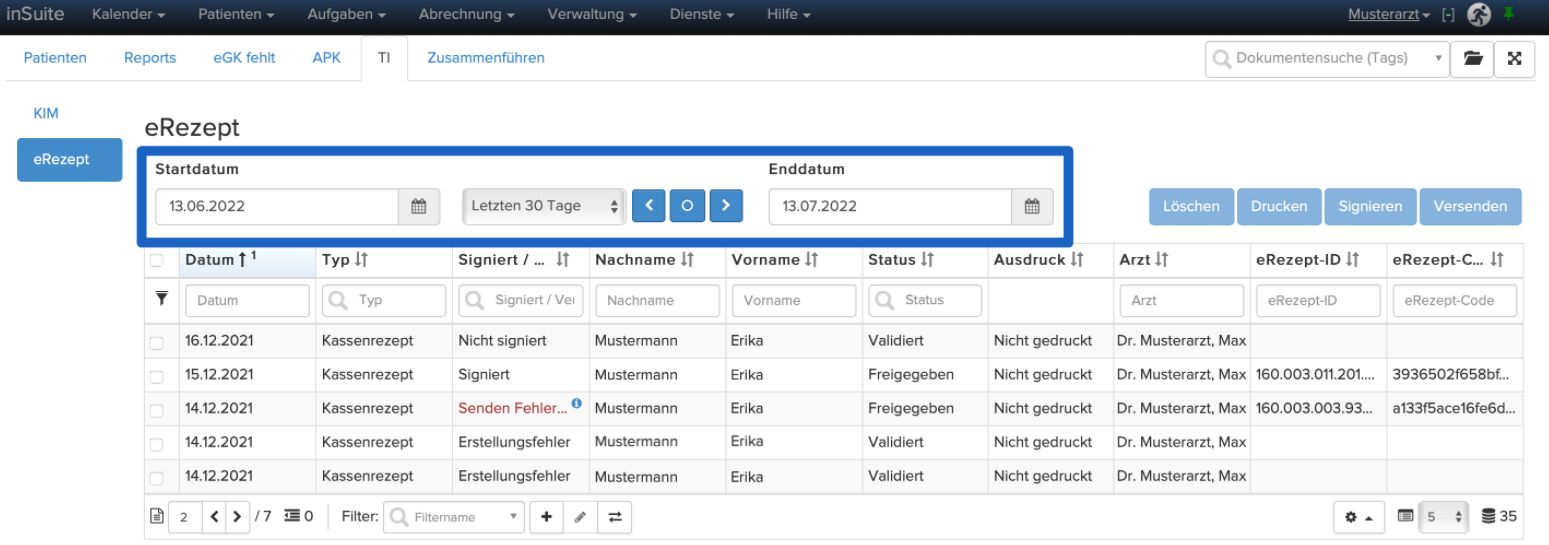
Task: Open the Aufgaben menu
Action: click(346, 15)
